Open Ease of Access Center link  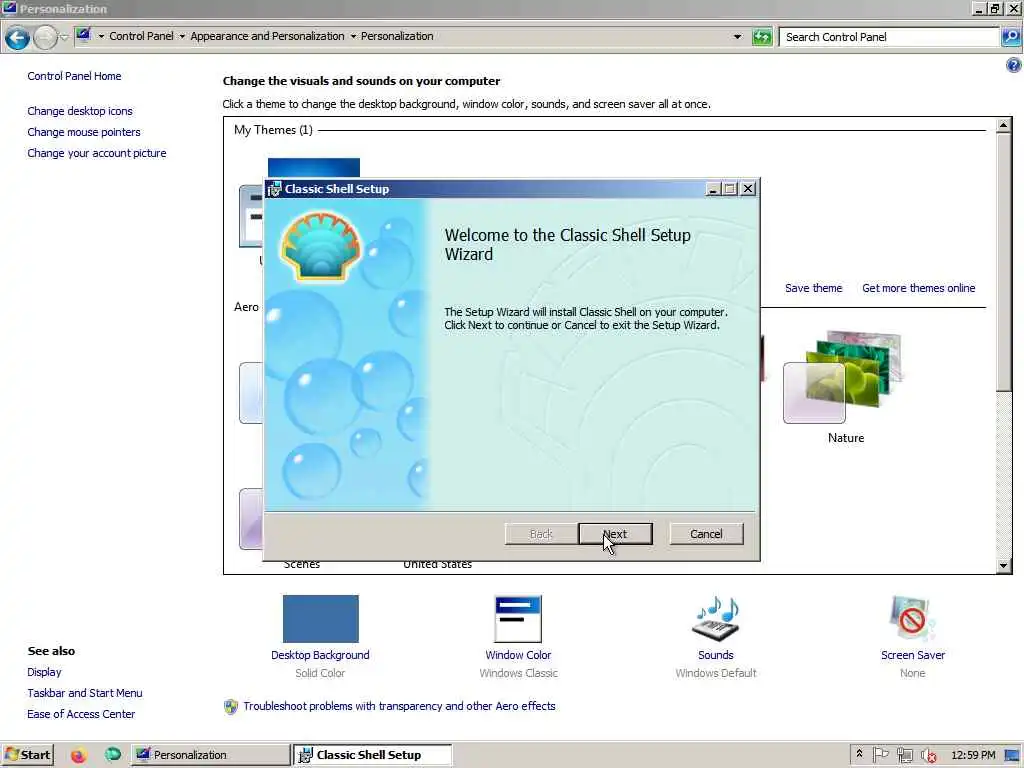(x=81, y=714)
